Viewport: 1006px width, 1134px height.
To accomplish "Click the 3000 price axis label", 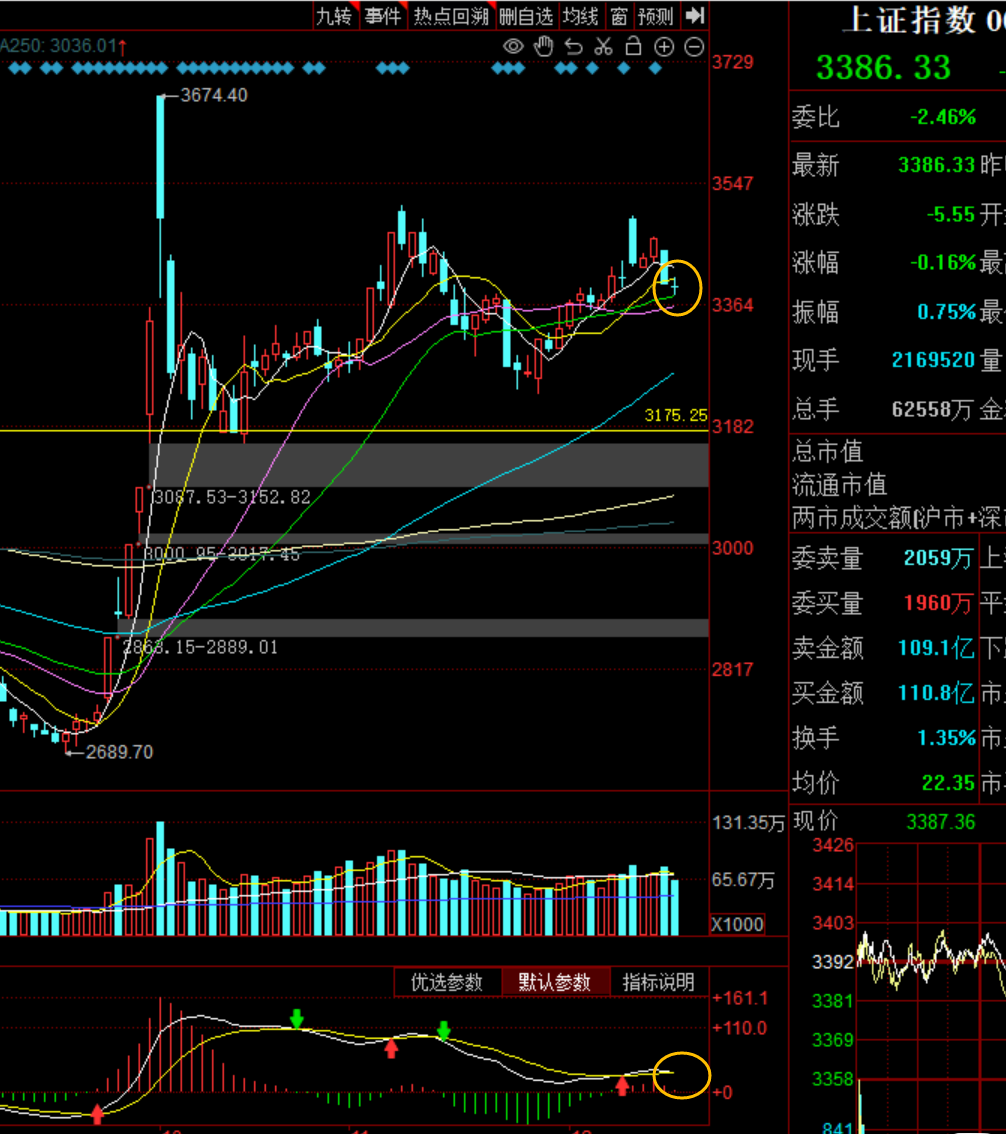I will [x=733, y=548].
